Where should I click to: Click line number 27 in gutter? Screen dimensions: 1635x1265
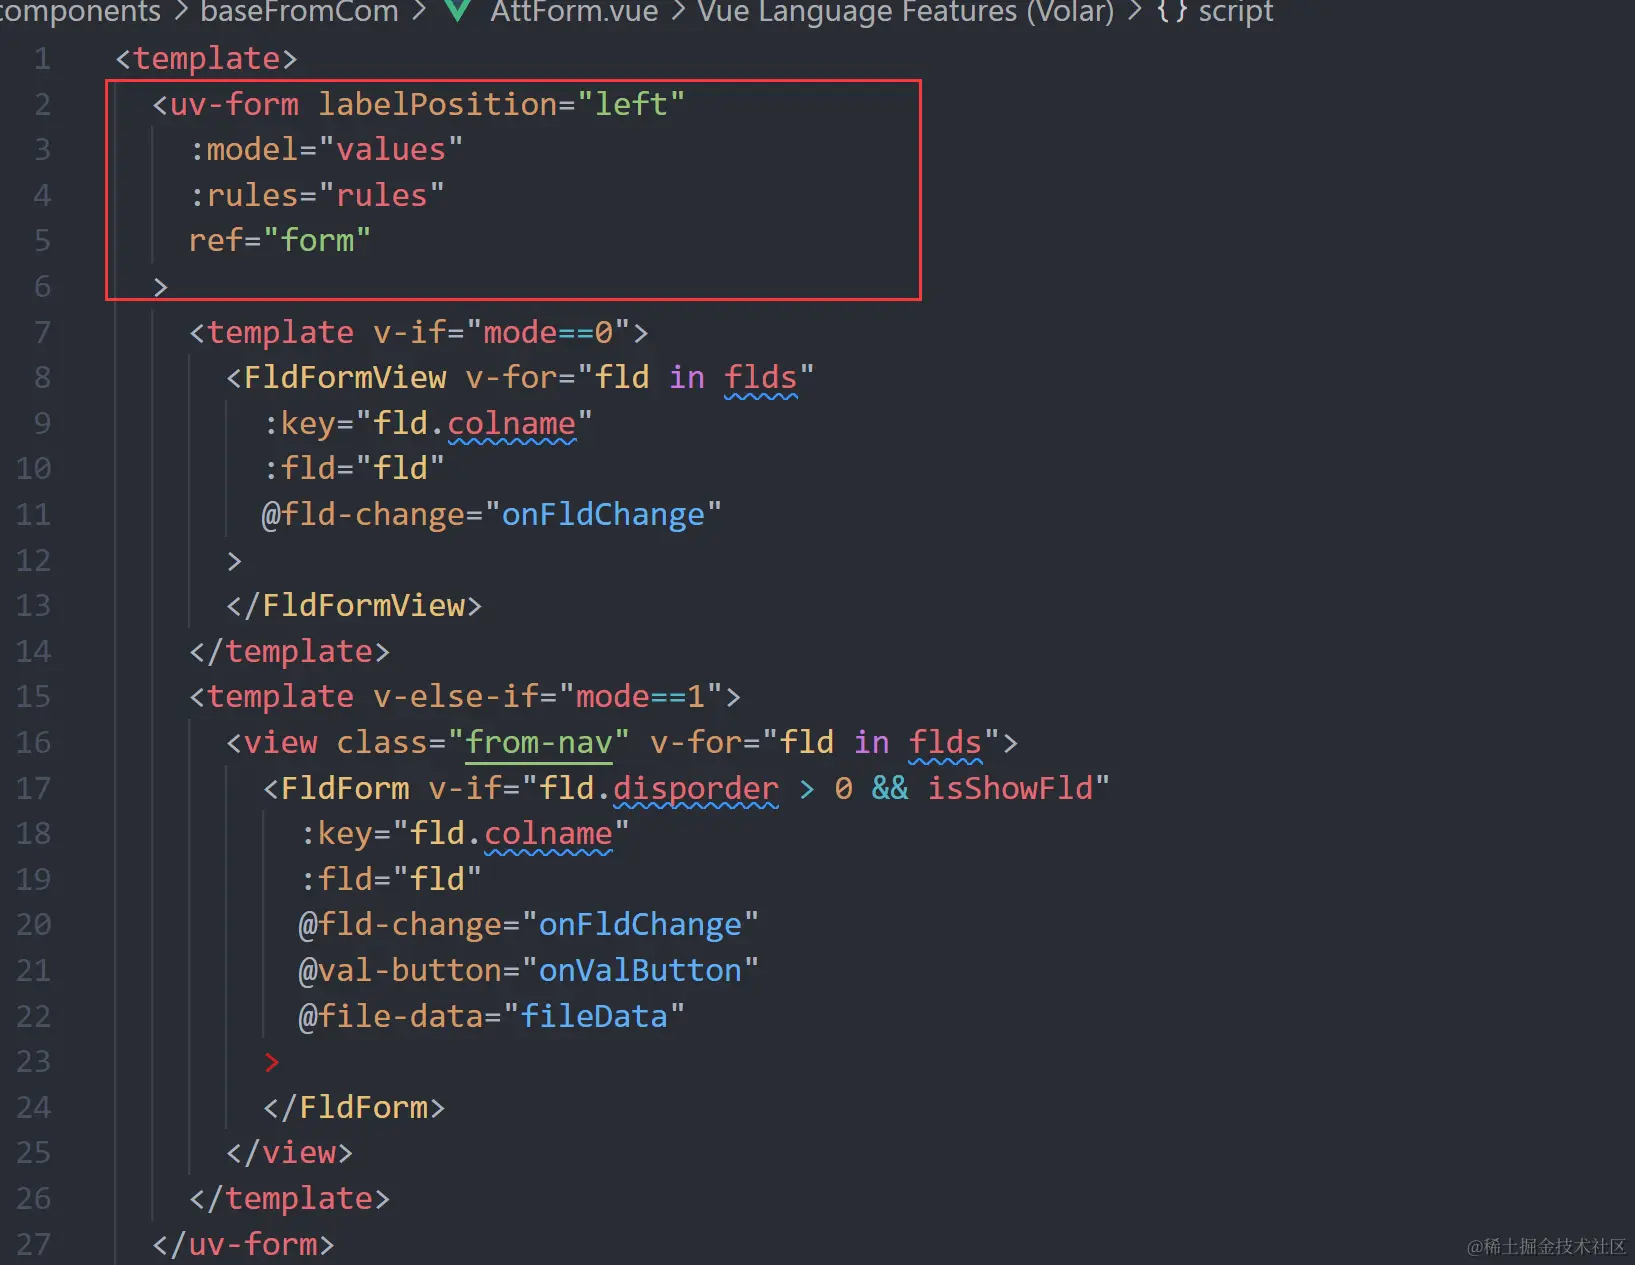(x=33, y=1244)
